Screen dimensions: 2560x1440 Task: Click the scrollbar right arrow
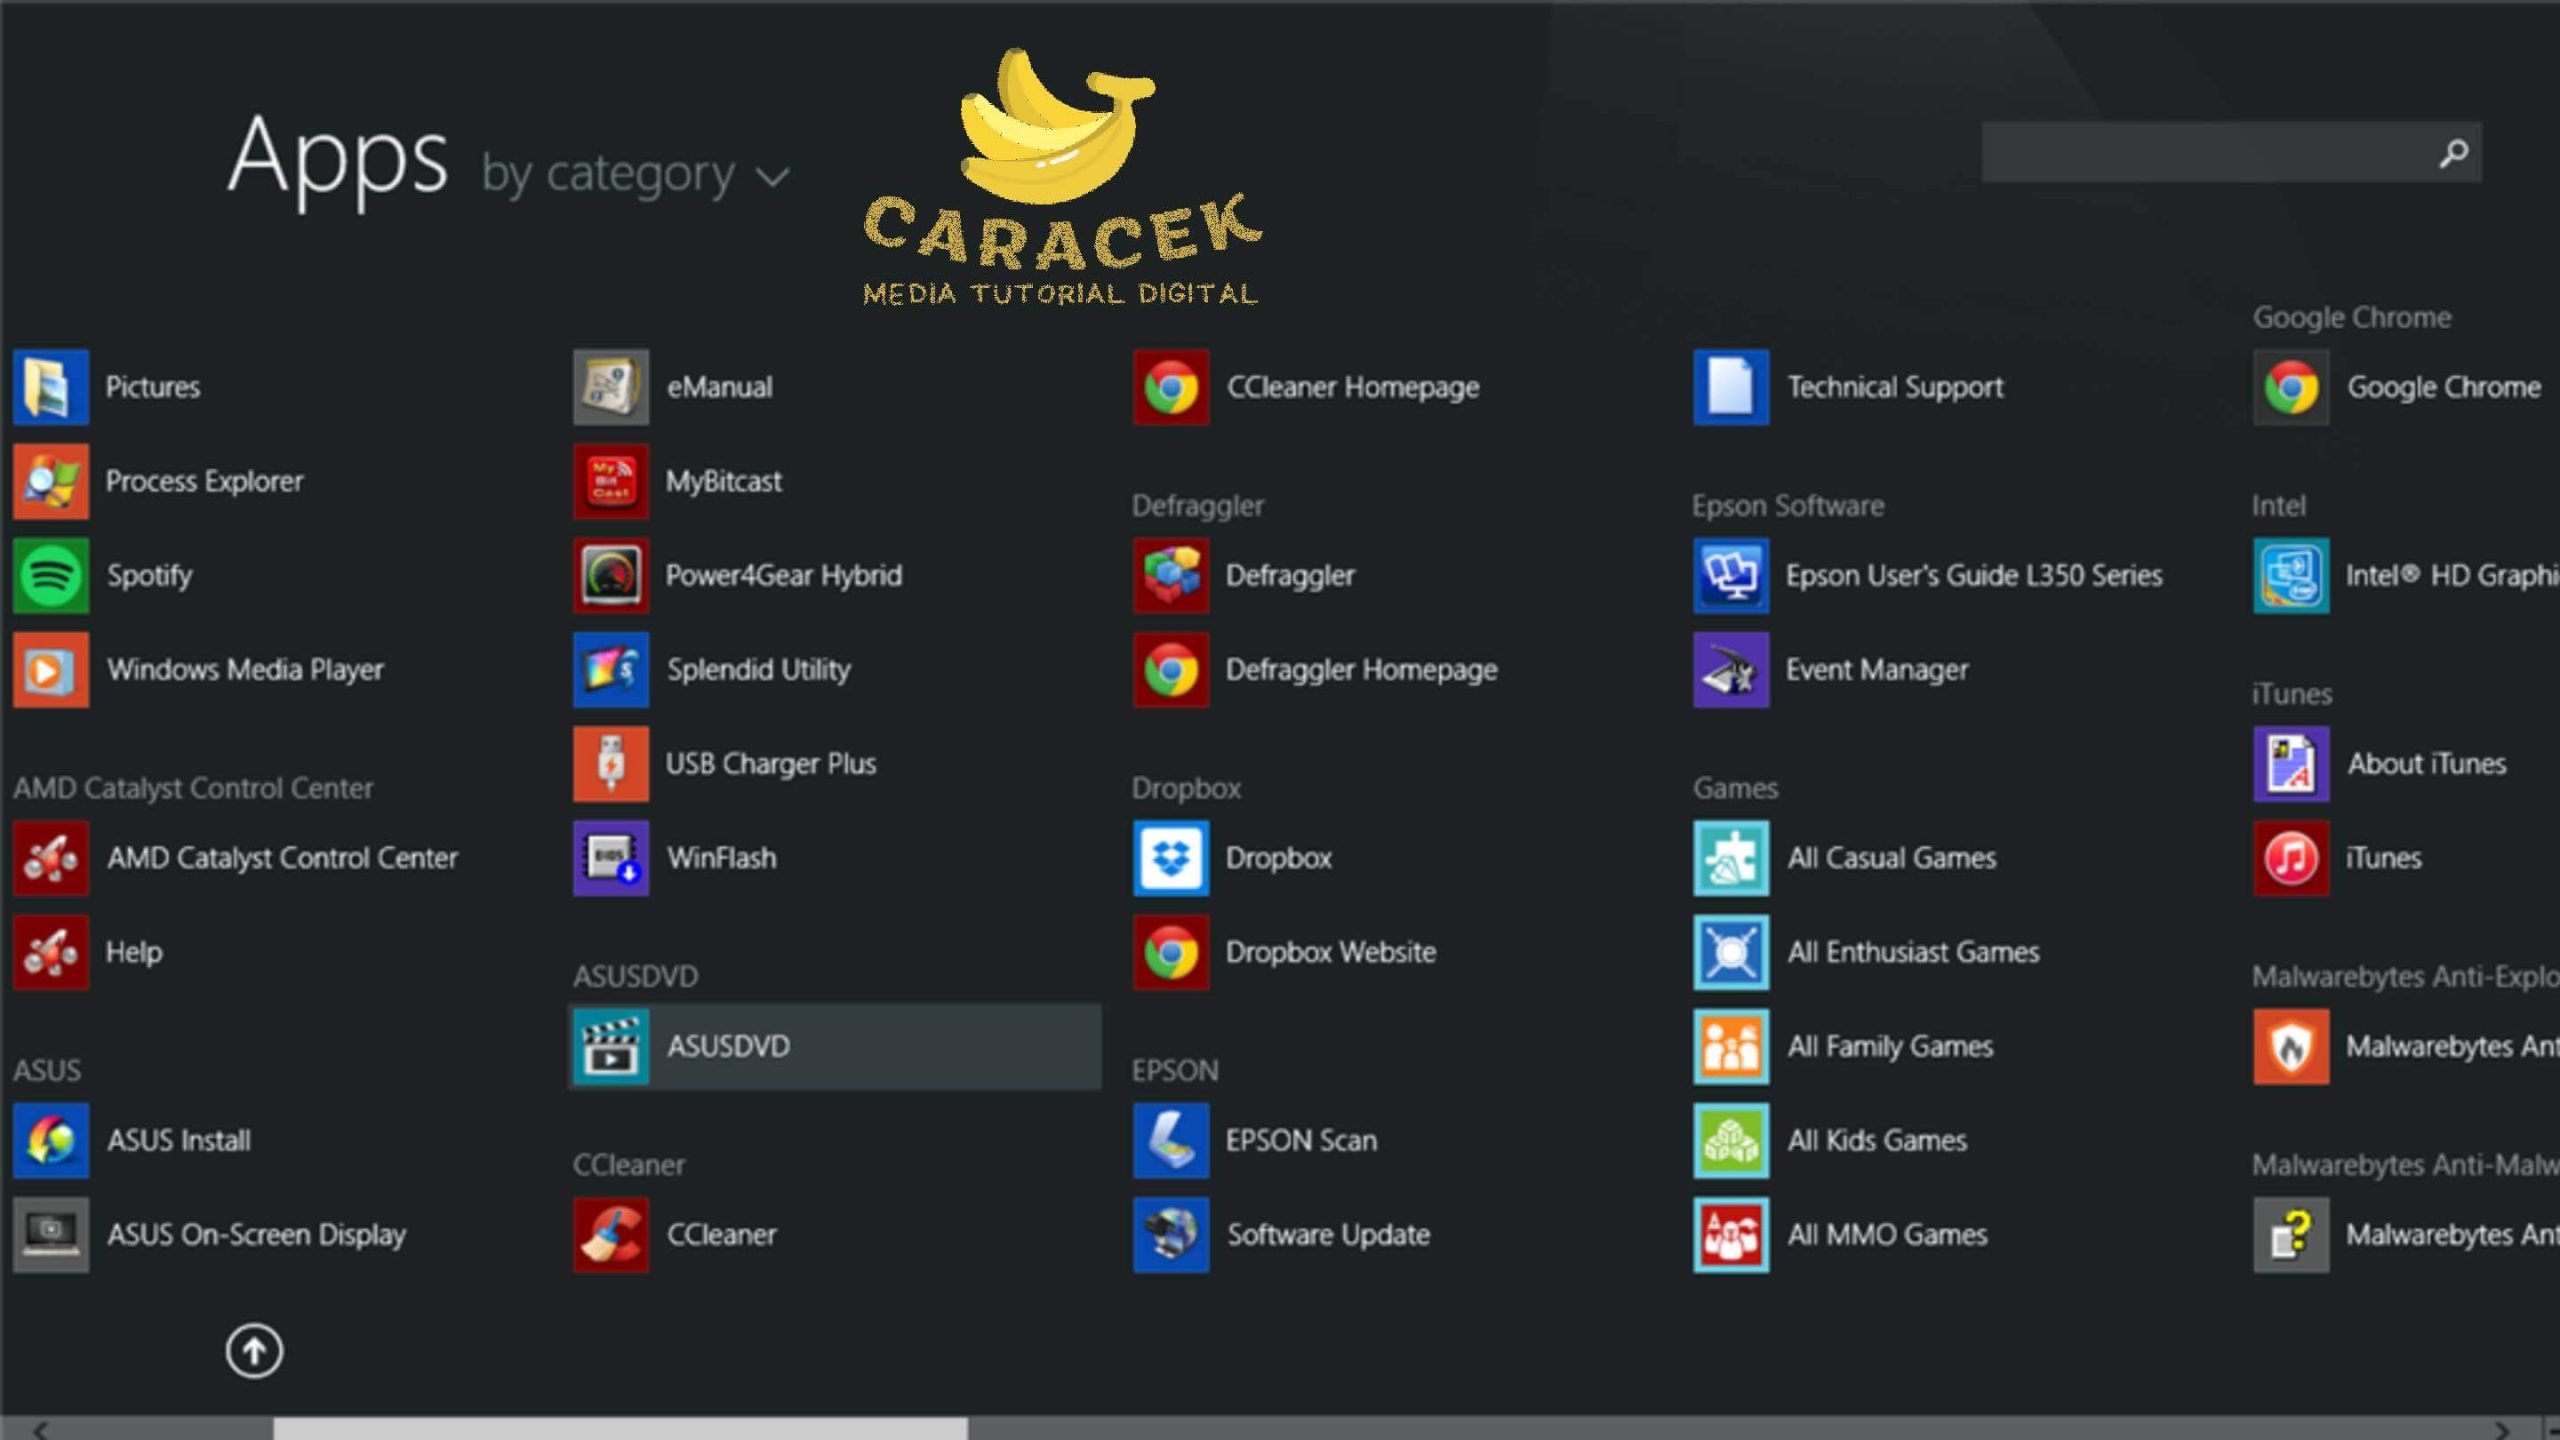point(2500,1429)
